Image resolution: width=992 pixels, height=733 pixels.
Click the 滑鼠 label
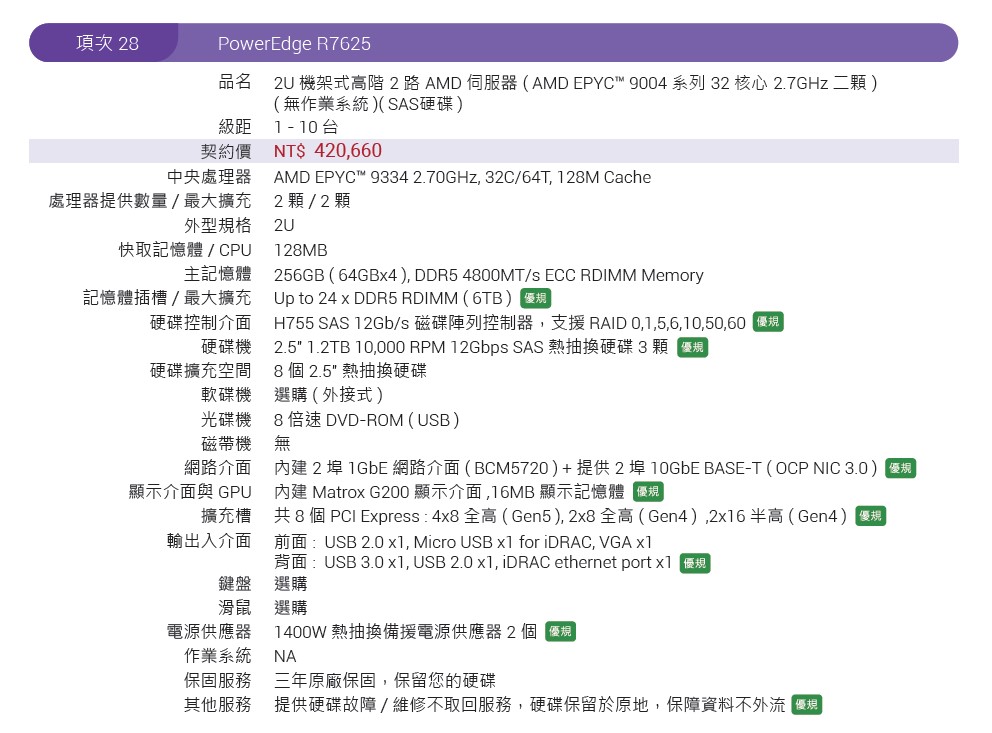[235, 608]
